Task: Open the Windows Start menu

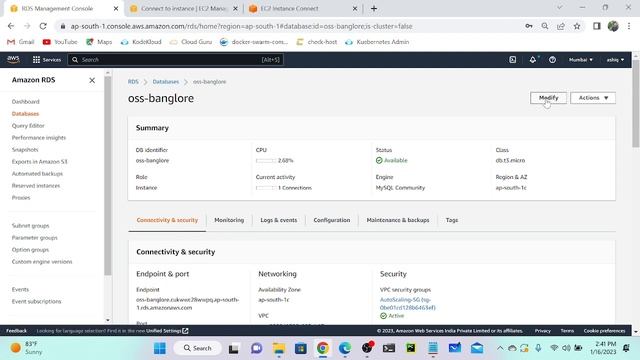Action: point(160,348)
